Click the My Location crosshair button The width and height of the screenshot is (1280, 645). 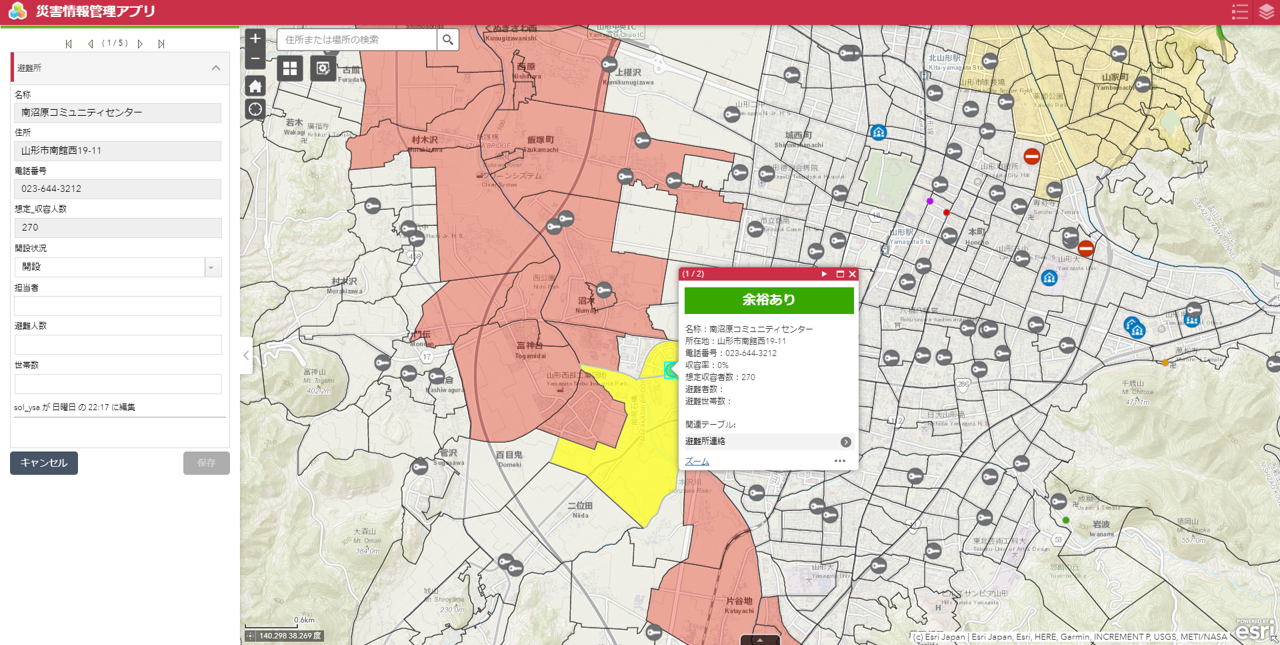click(x=255, y=109)
